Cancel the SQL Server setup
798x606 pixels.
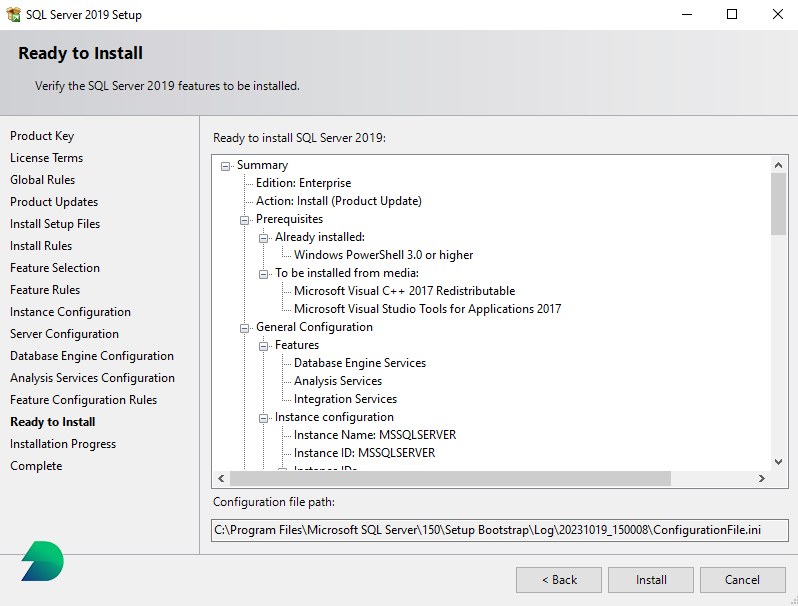742,580
